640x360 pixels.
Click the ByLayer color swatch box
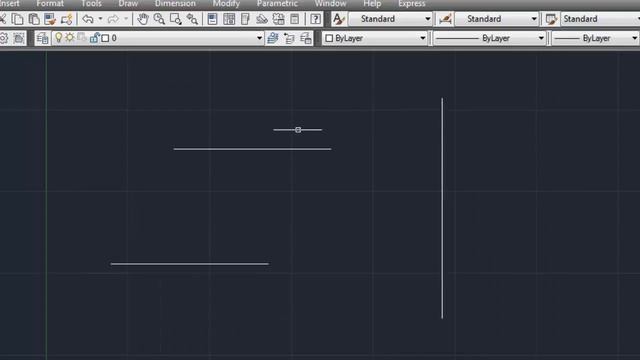tap(329, 38)
